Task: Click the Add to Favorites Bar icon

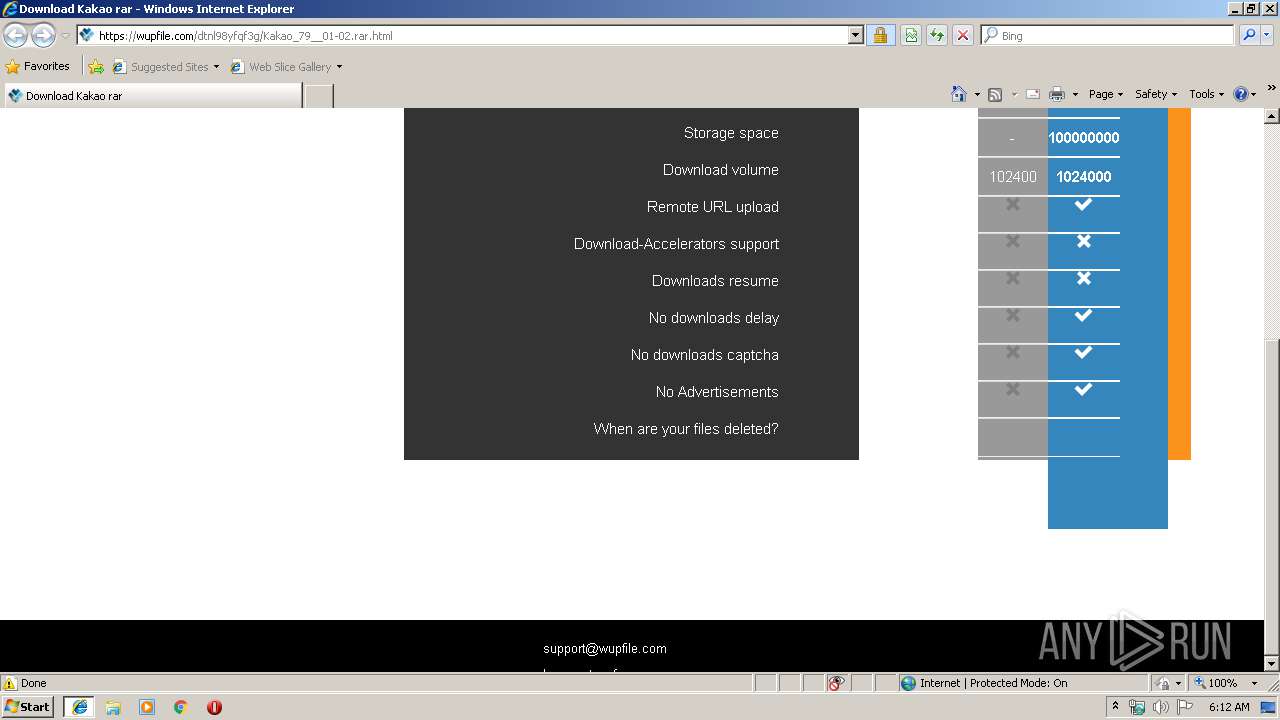Action: click(96, 67)
